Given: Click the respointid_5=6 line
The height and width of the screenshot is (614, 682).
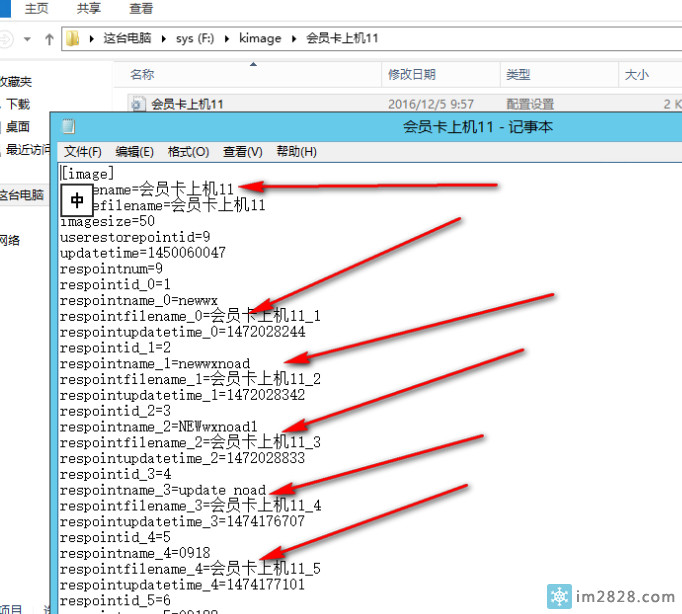Looking at the screenshot, I should [x=115, y=601].
